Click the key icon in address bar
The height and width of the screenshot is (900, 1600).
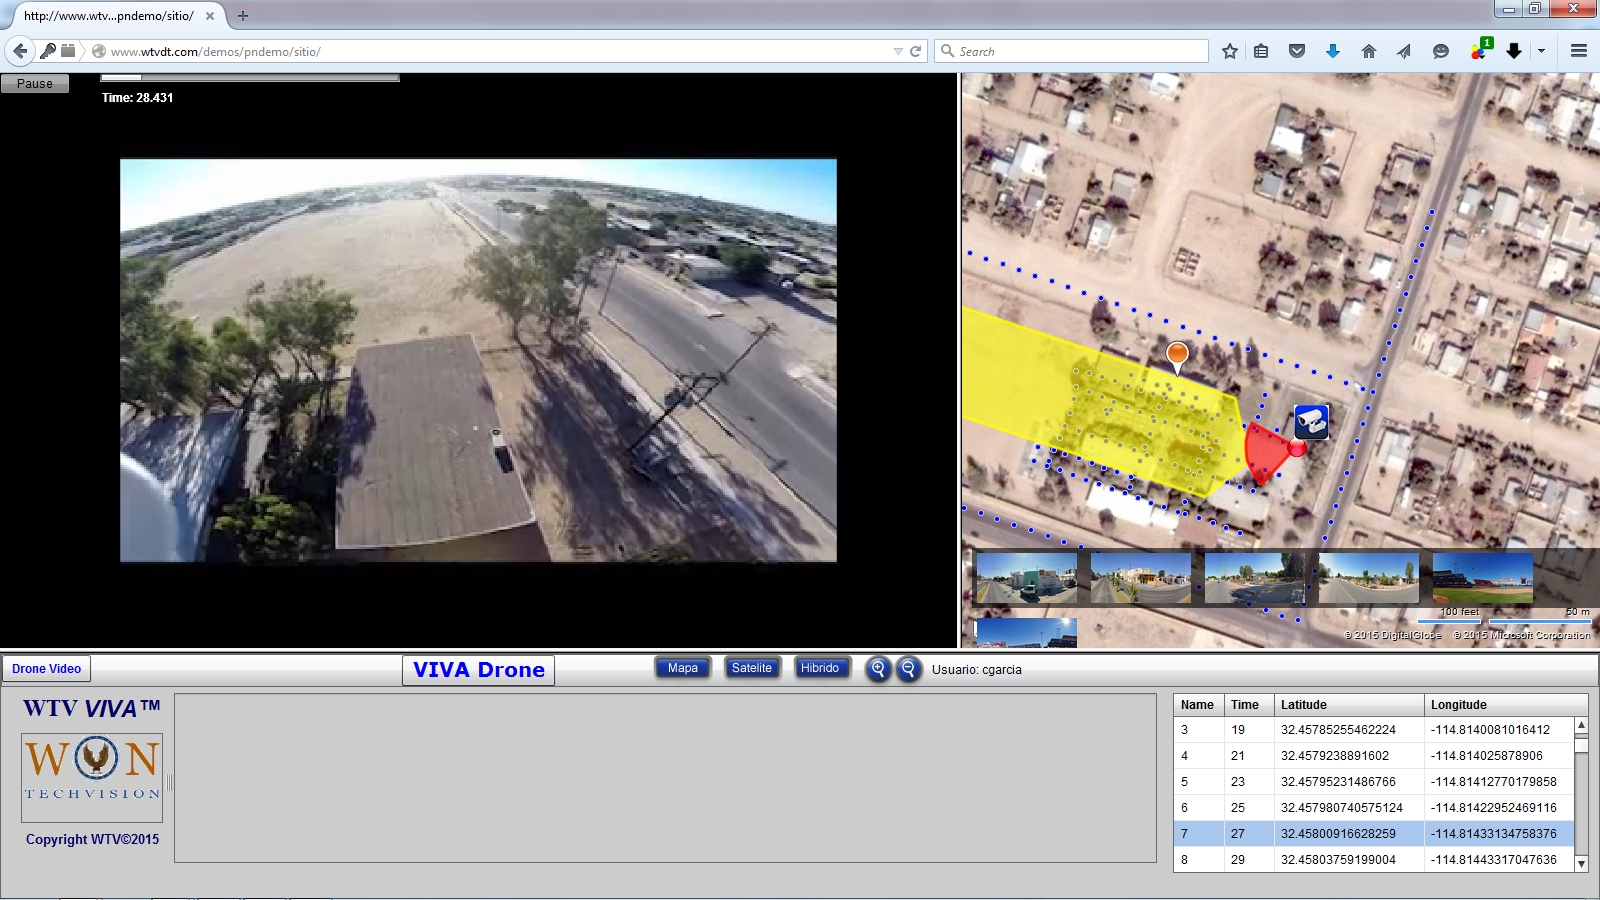point(47,51)
